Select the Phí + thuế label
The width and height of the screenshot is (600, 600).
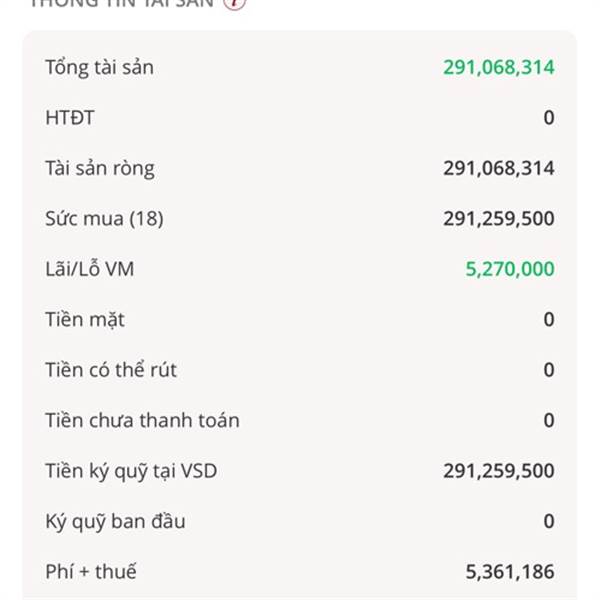[x=91, y=572]
